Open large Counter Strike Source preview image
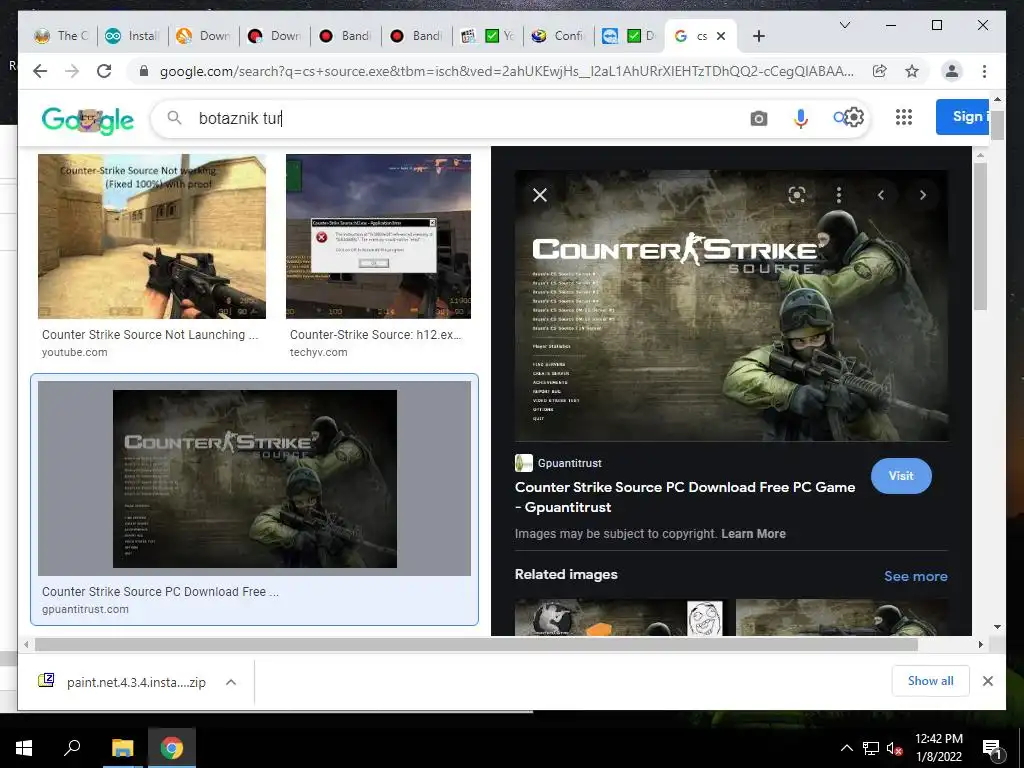This screenshot has width=1024, height=768. pyautogui.click(x=731, y=306)
